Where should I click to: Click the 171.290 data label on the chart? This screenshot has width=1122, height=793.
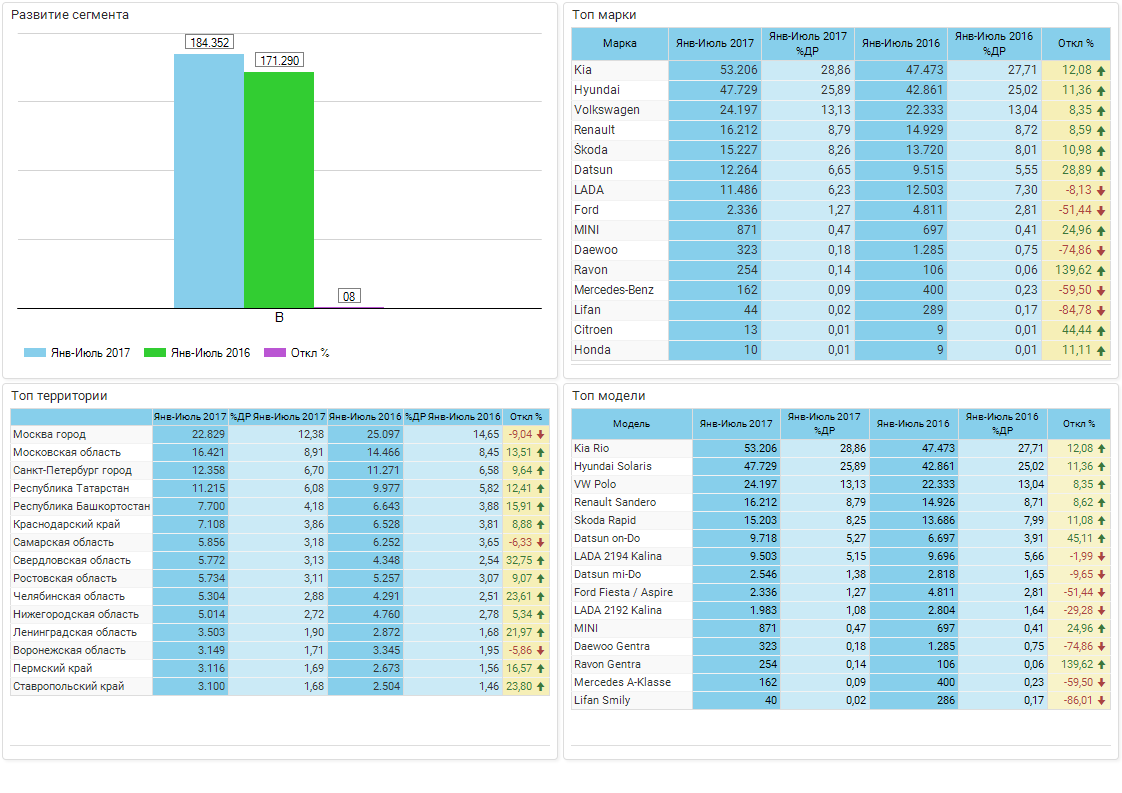click(x=280, y=60)
